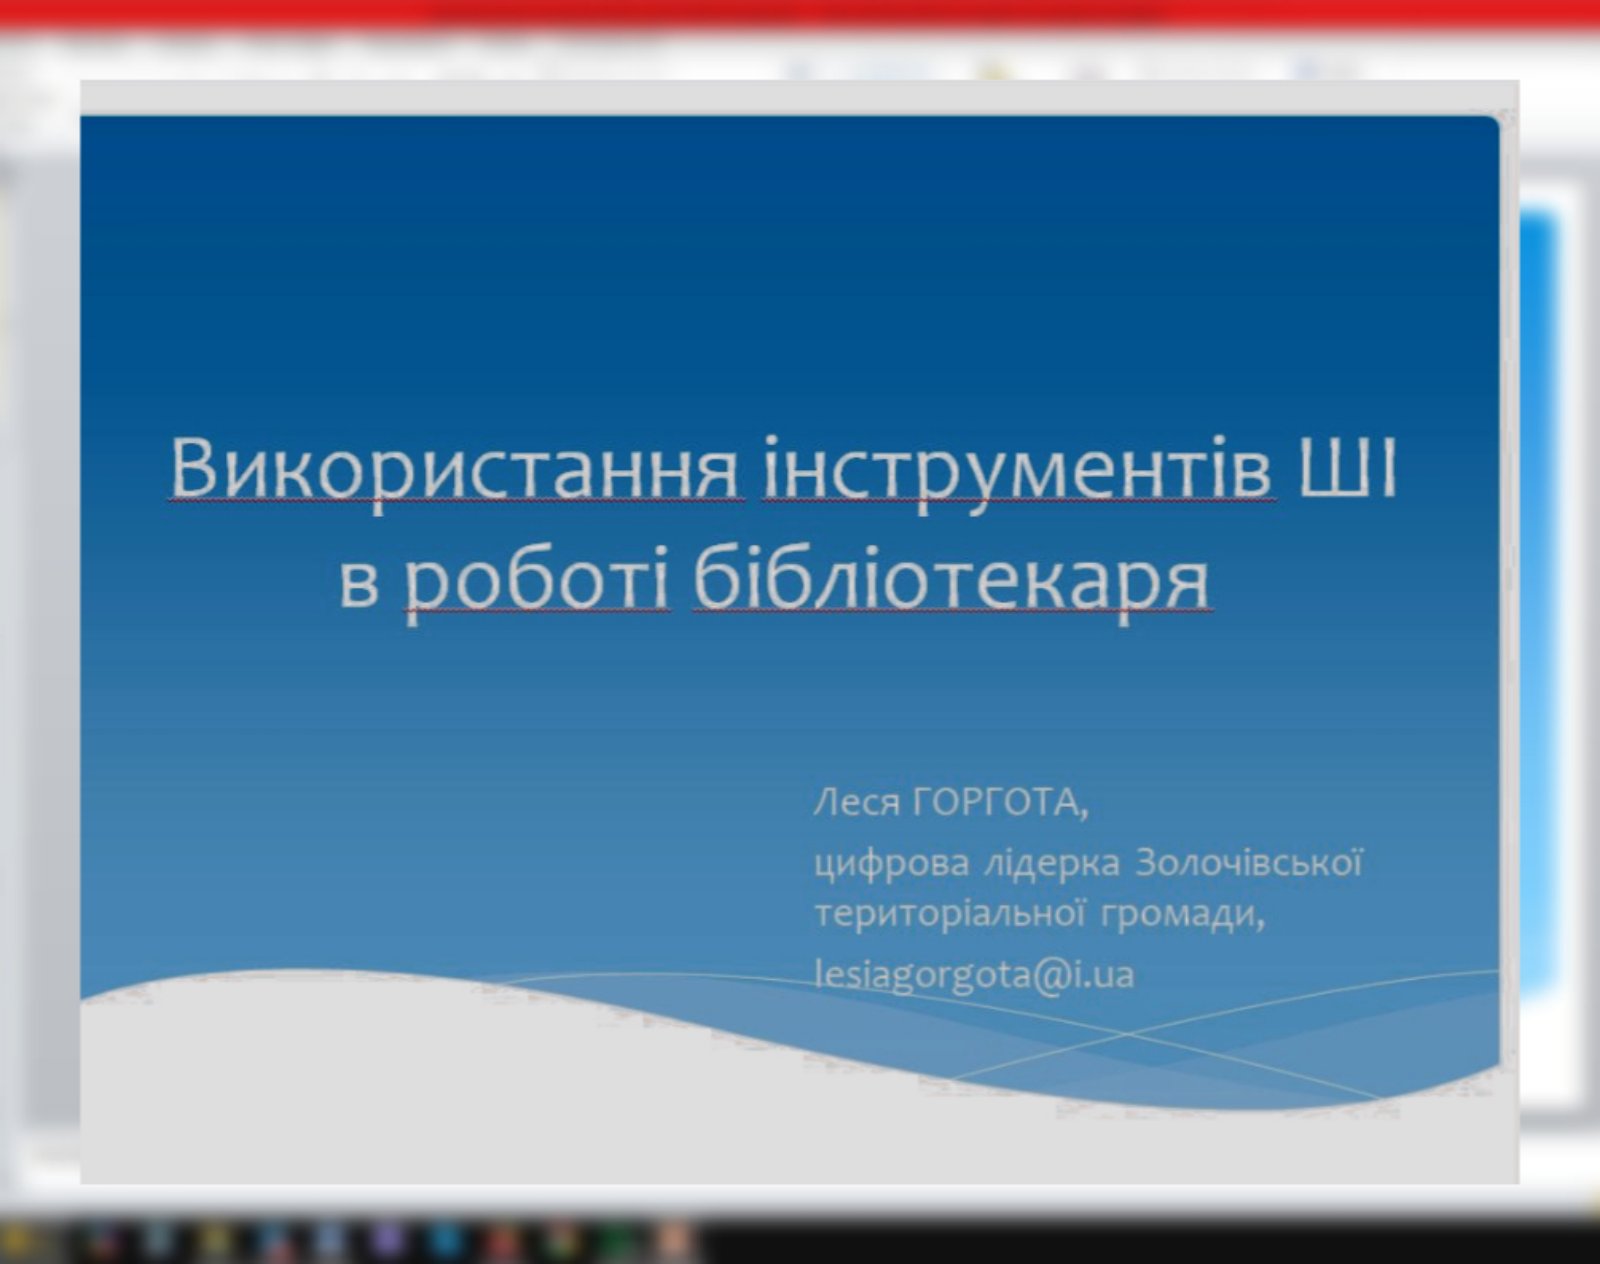Click the author name "Леся ГОРГОТА"
The height and width of the screenshot is (1264, 1600).
pos(950,802)
